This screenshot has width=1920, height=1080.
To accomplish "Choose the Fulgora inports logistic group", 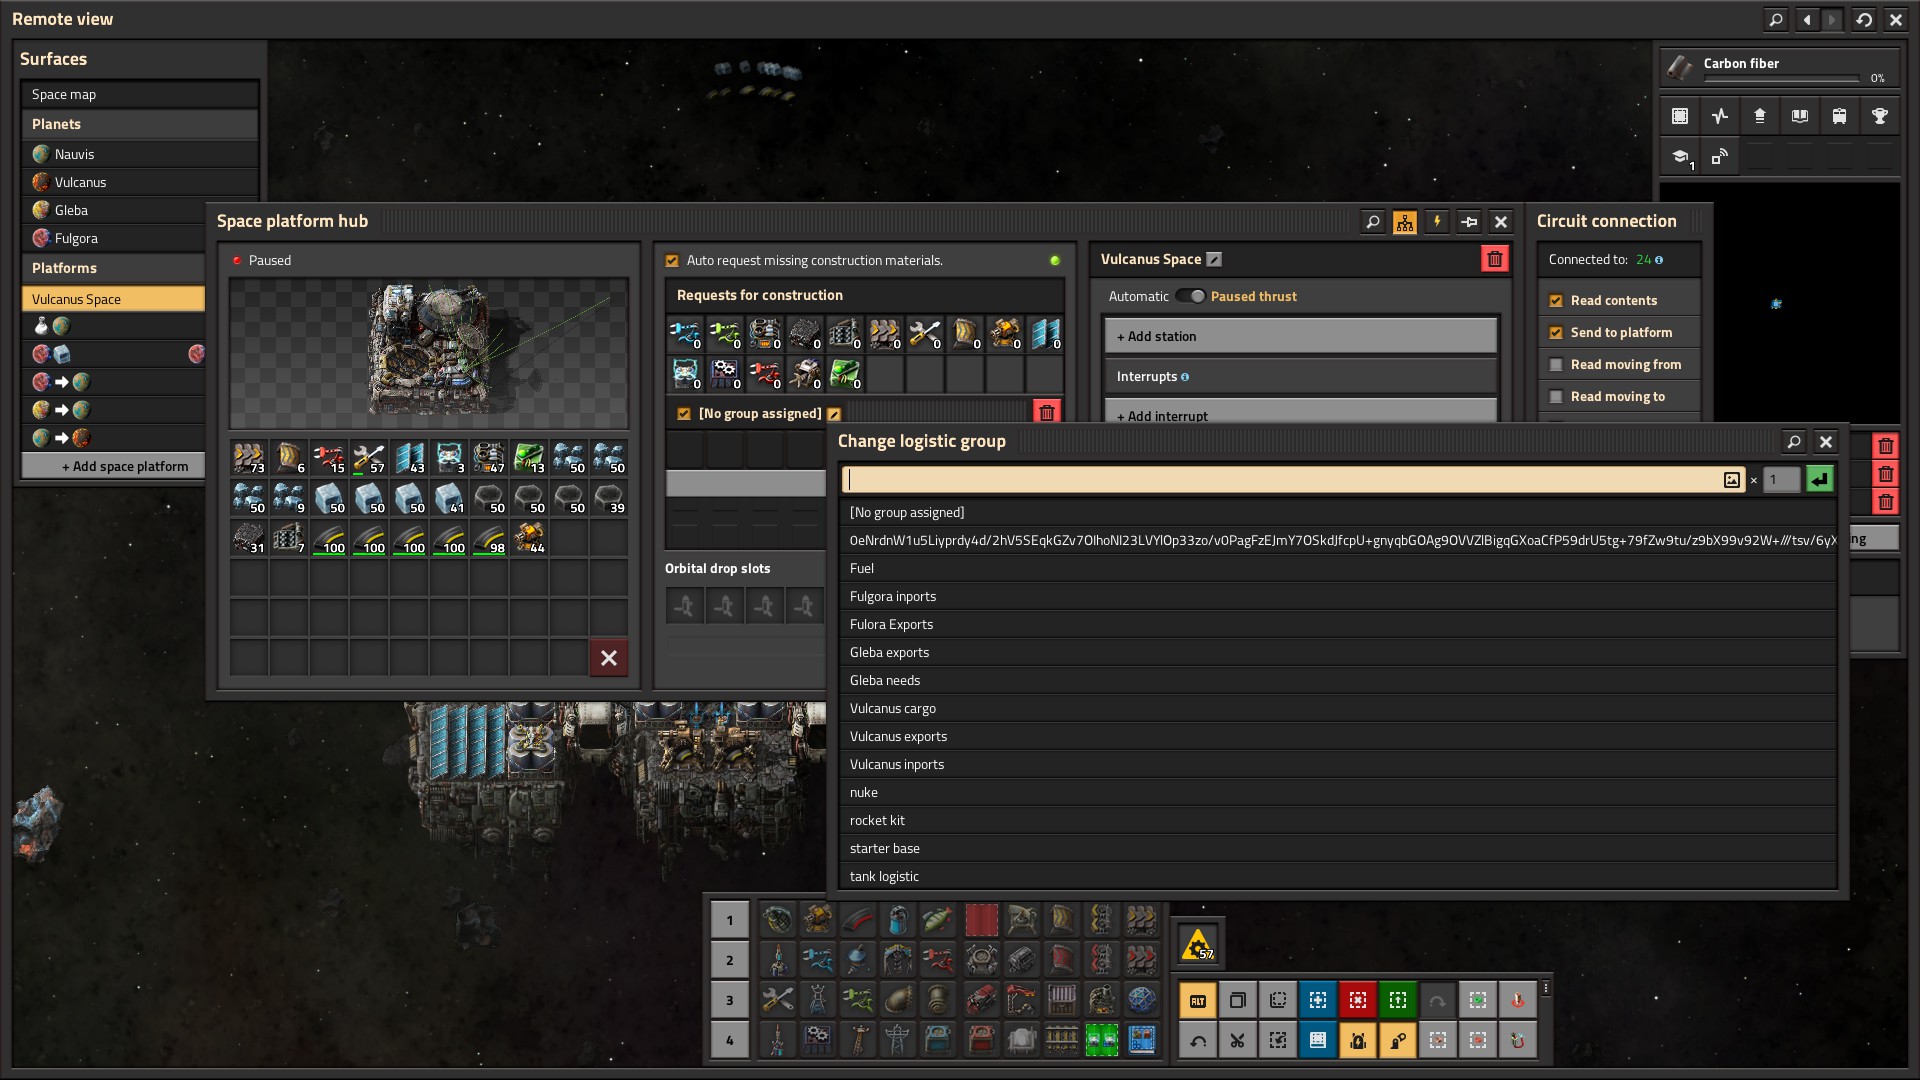I will tap(1338, 596).
